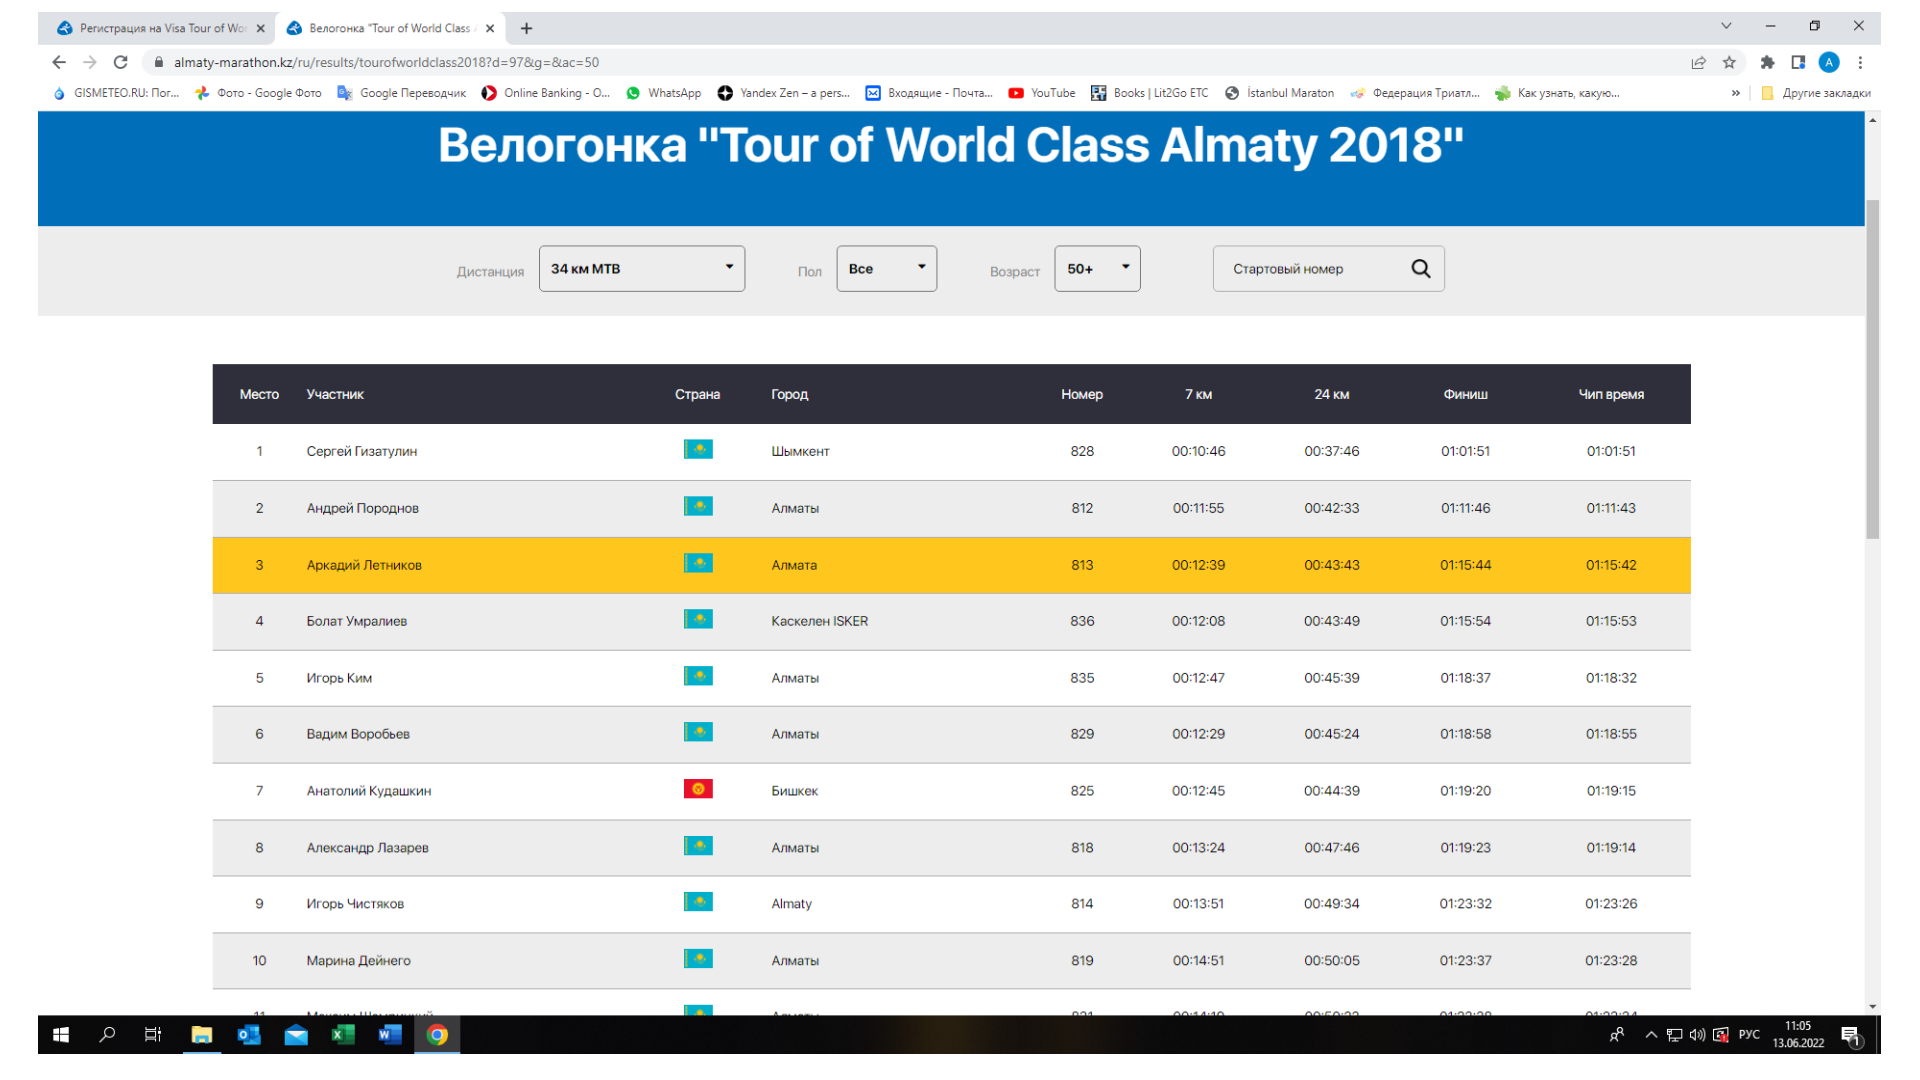Expand the distance dropdown 34 км МТВ
The height and width of the screenshot is (1080, 1920).
tap(641, 269)
